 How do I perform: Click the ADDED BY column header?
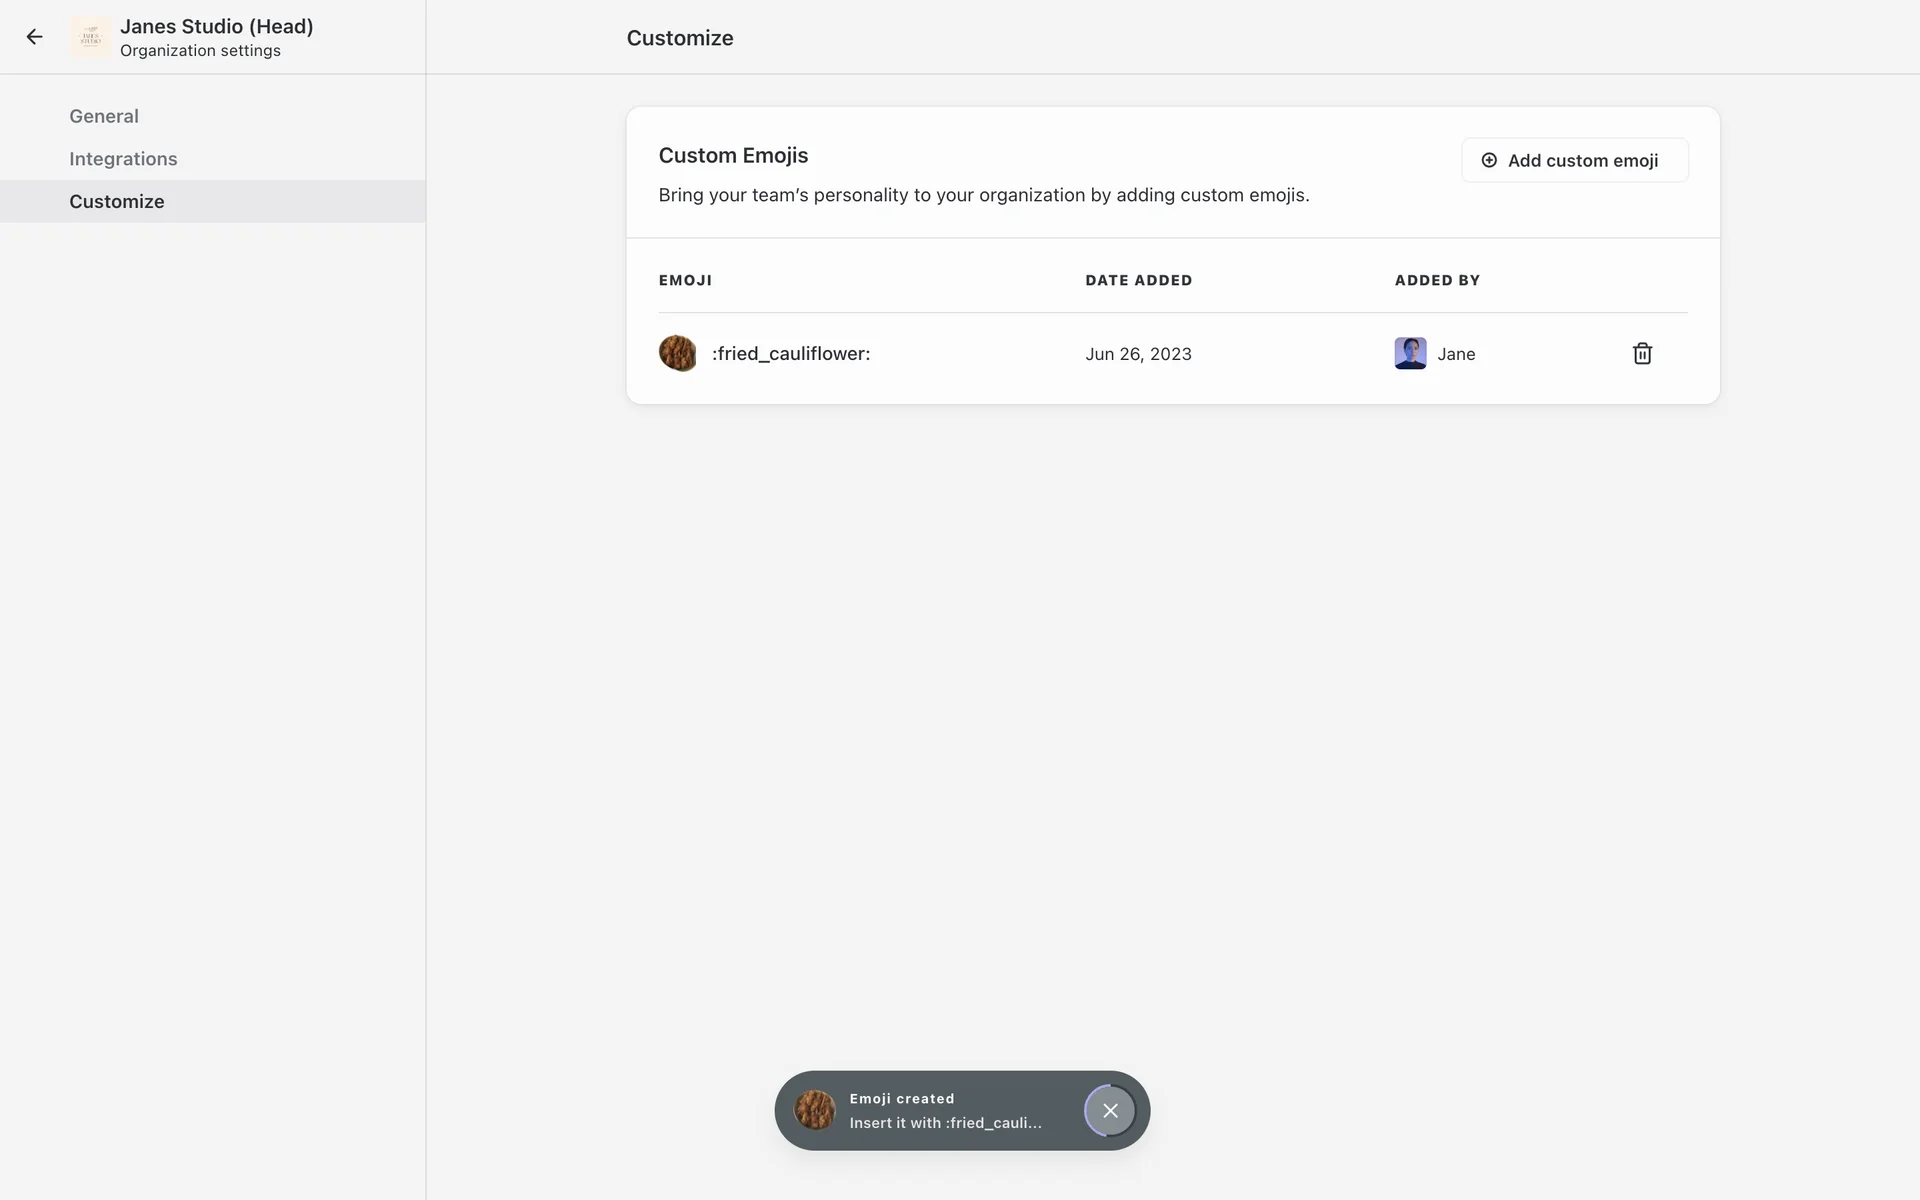[1437, 280]
